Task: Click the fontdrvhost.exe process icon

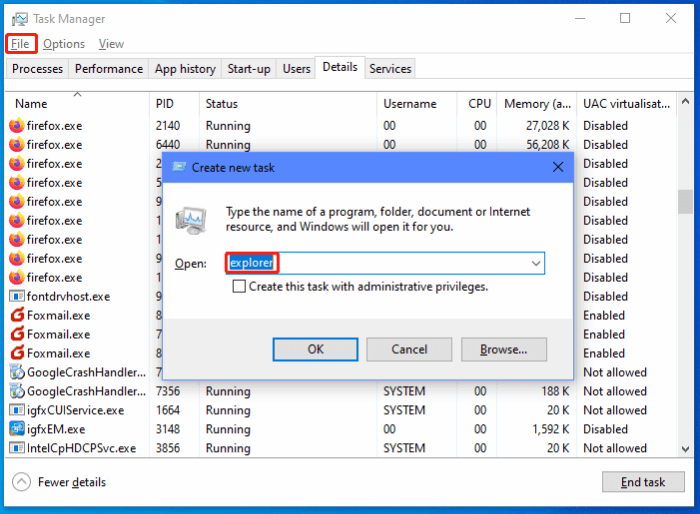Action: point(17,296)
